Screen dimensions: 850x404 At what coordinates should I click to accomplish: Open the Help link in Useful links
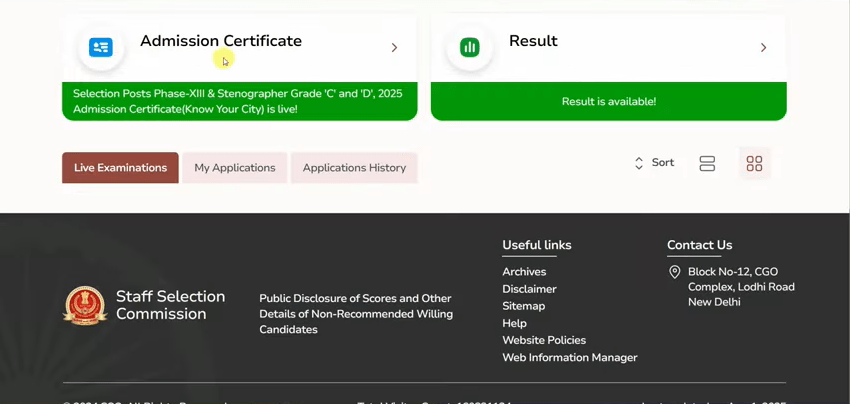coord(514,323)
